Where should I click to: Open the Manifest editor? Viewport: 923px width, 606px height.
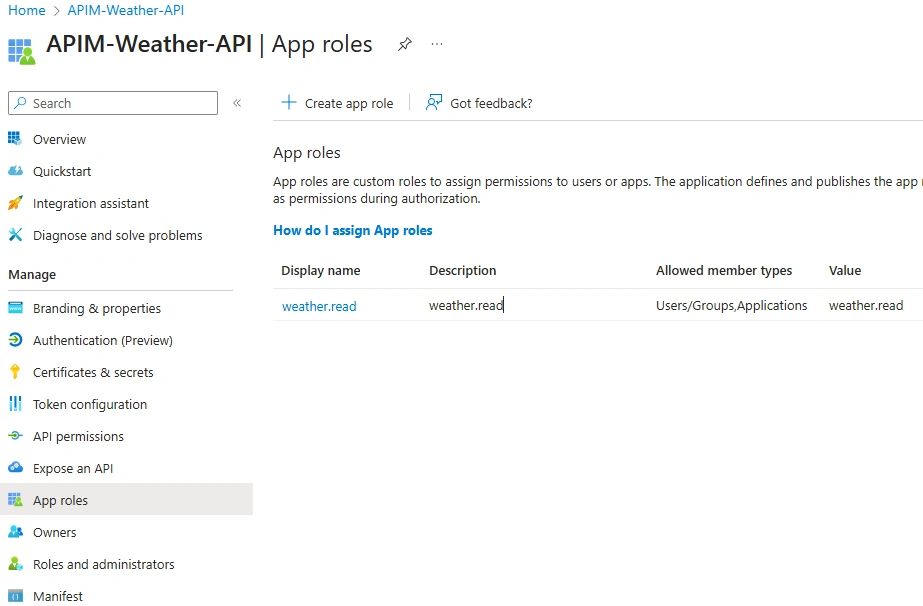[58, 596]
